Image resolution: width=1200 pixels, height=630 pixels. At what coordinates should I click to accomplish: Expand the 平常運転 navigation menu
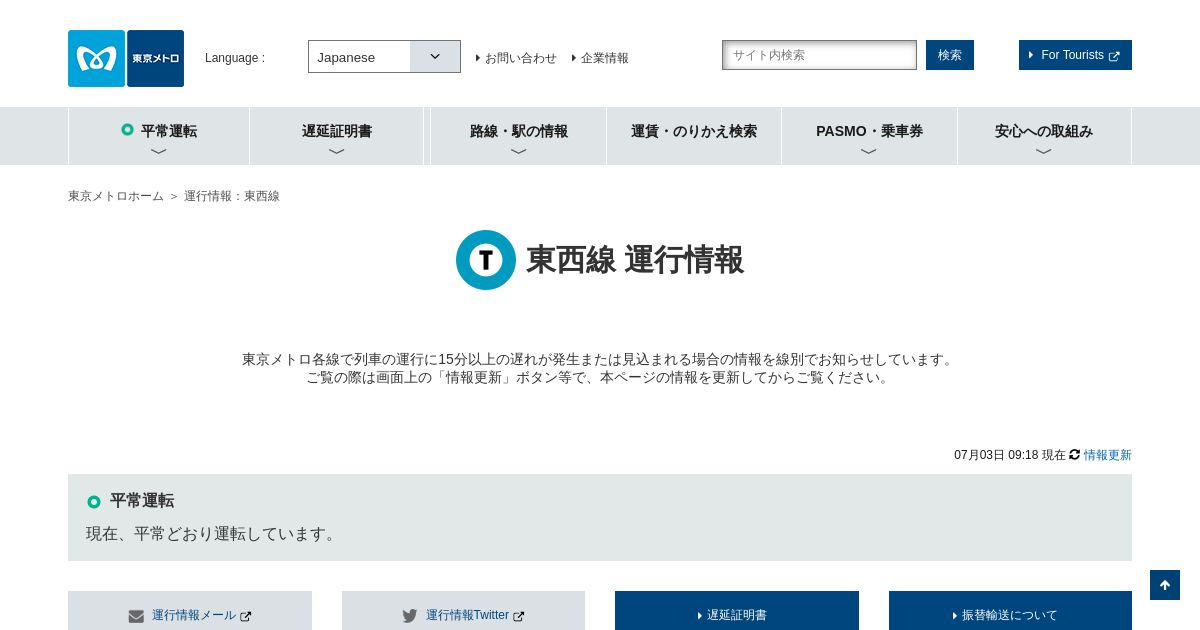pyautogui.click(x=159, y=136)
